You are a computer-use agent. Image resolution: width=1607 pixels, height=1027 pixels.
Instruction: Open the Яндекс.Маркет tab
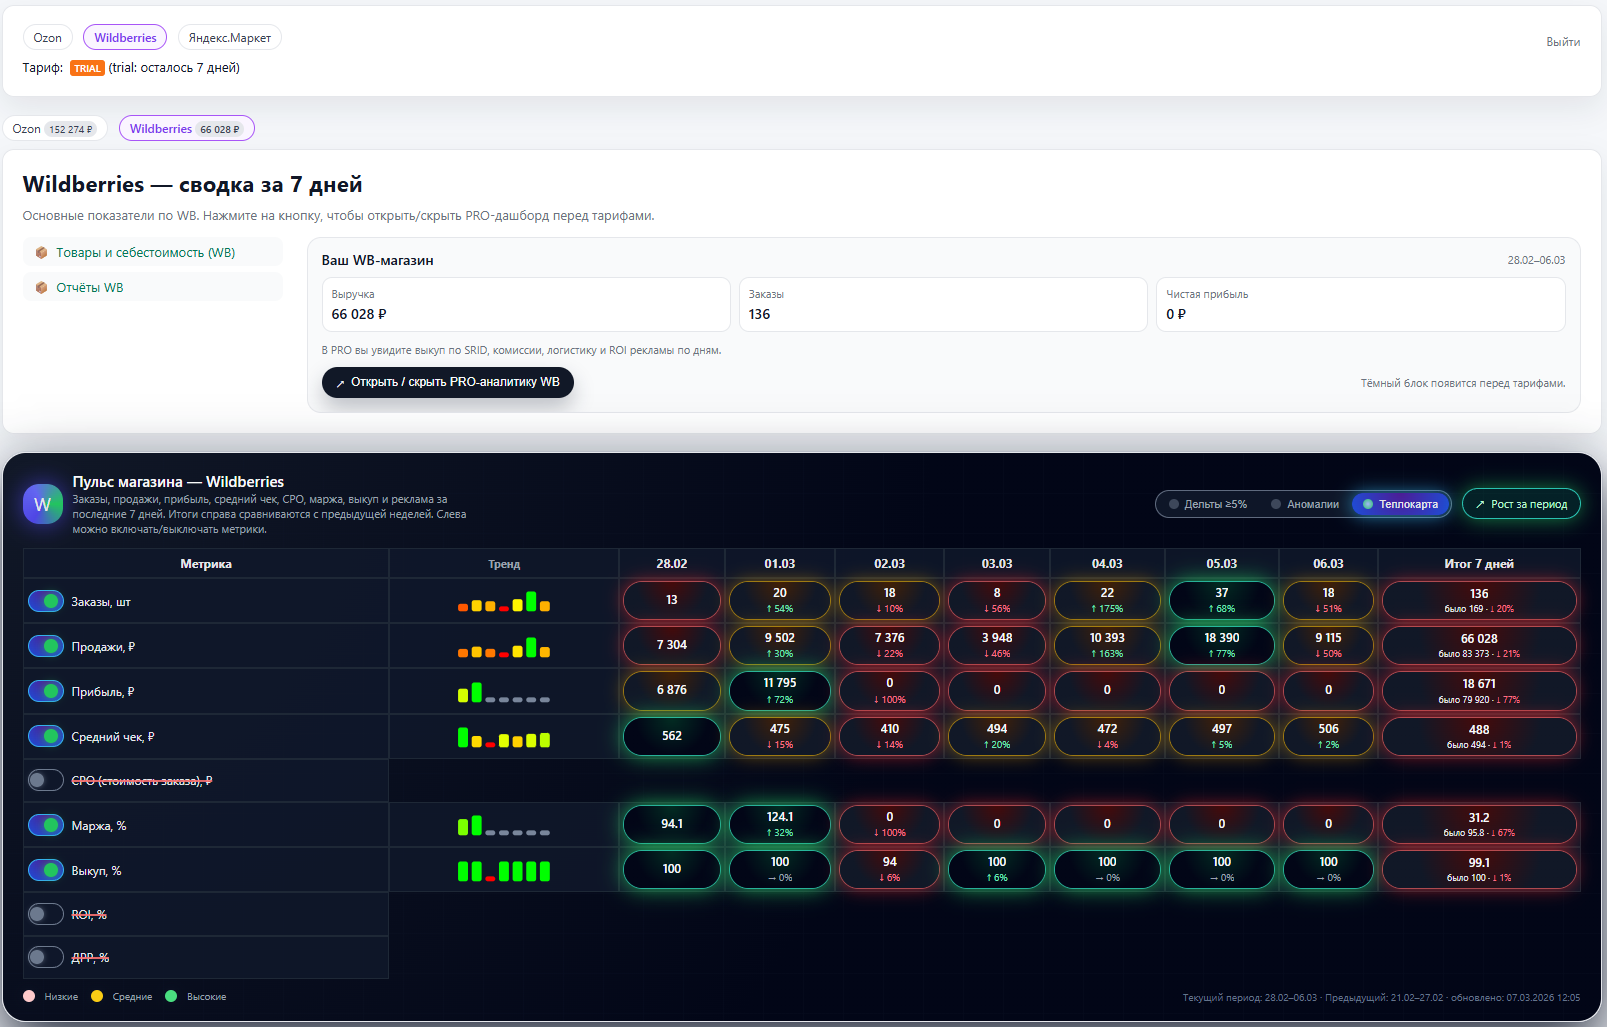coord(230,38)
